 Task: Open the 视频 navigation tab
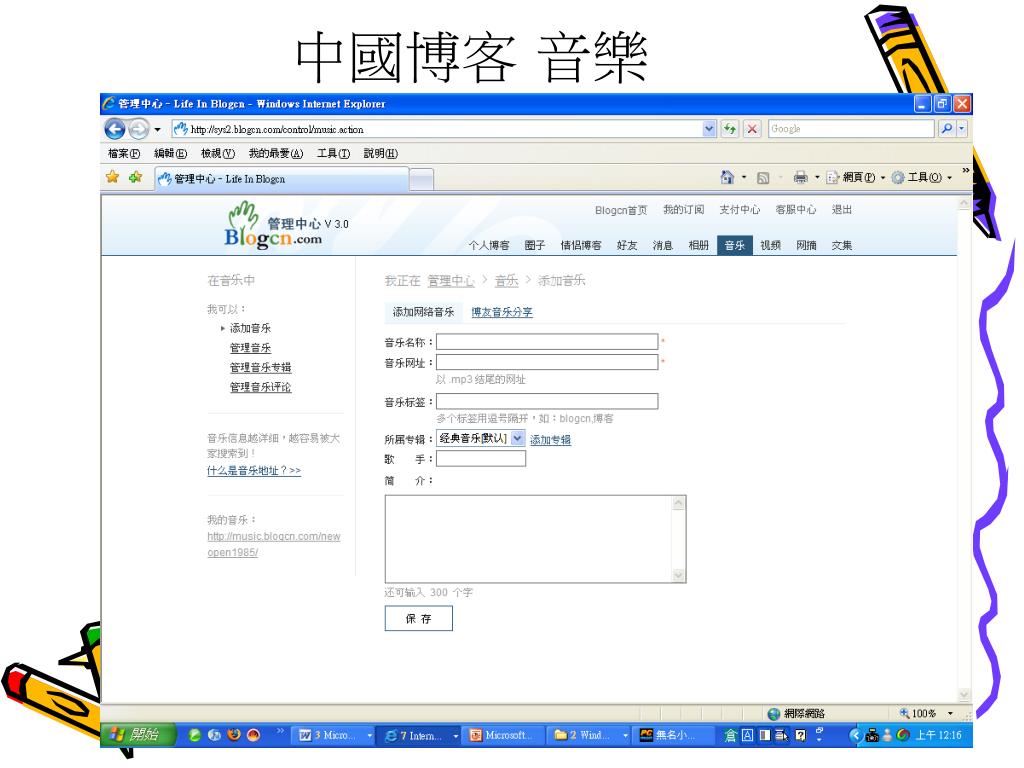coord(771,245)
